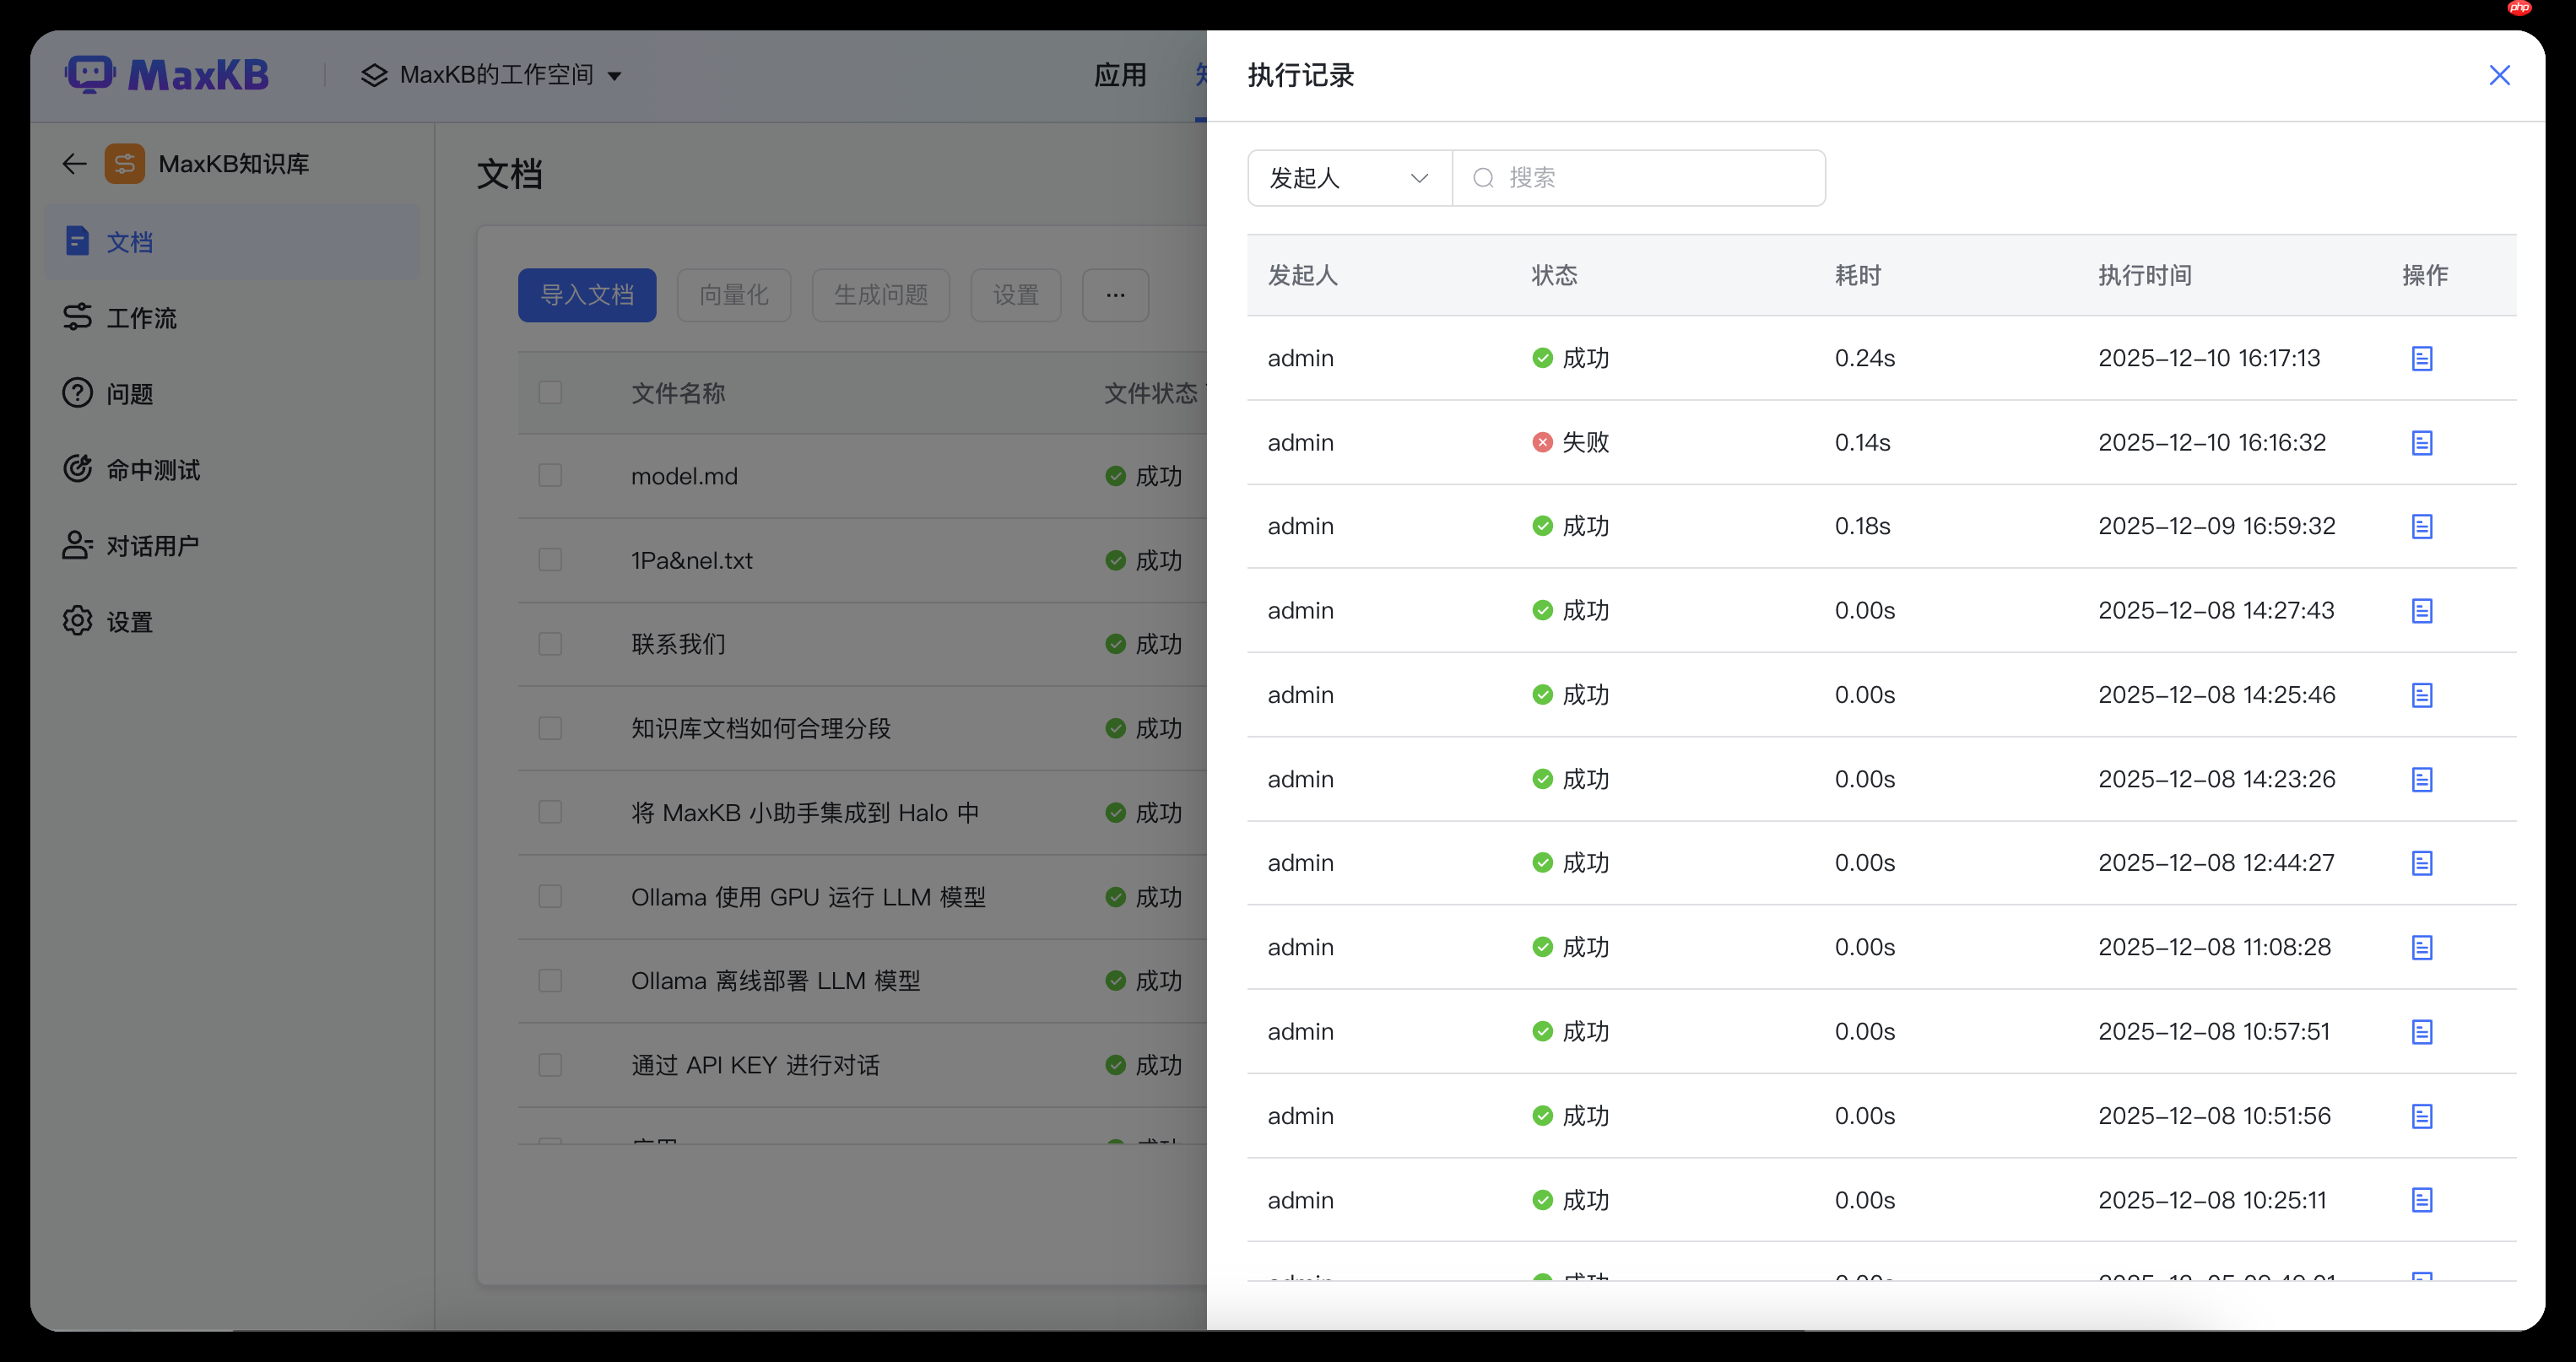Expand the 发起人 filter dropdown

tap(1348, 177)
